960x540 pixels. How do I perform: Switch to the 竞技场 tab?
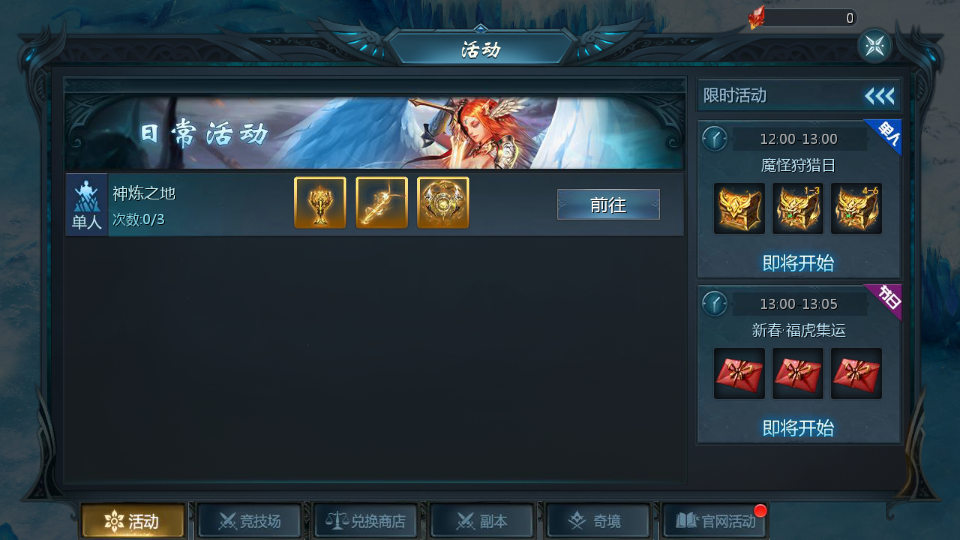click(x=250, y=521)
